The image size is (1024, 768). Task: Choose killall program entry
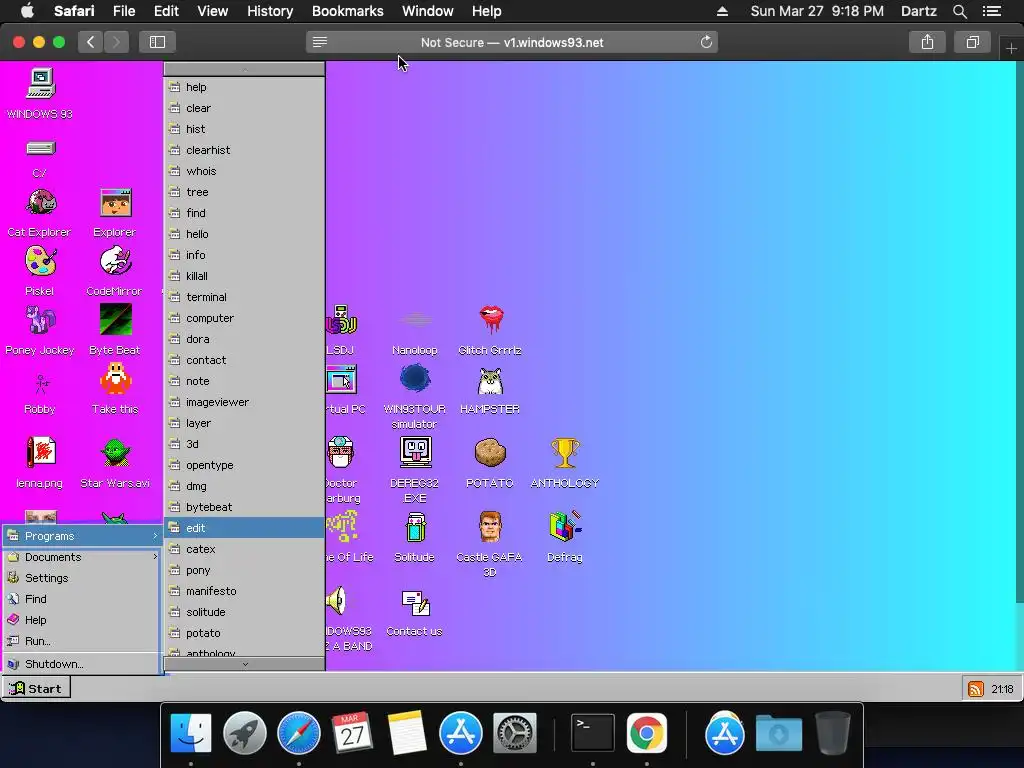click(244, 276)
